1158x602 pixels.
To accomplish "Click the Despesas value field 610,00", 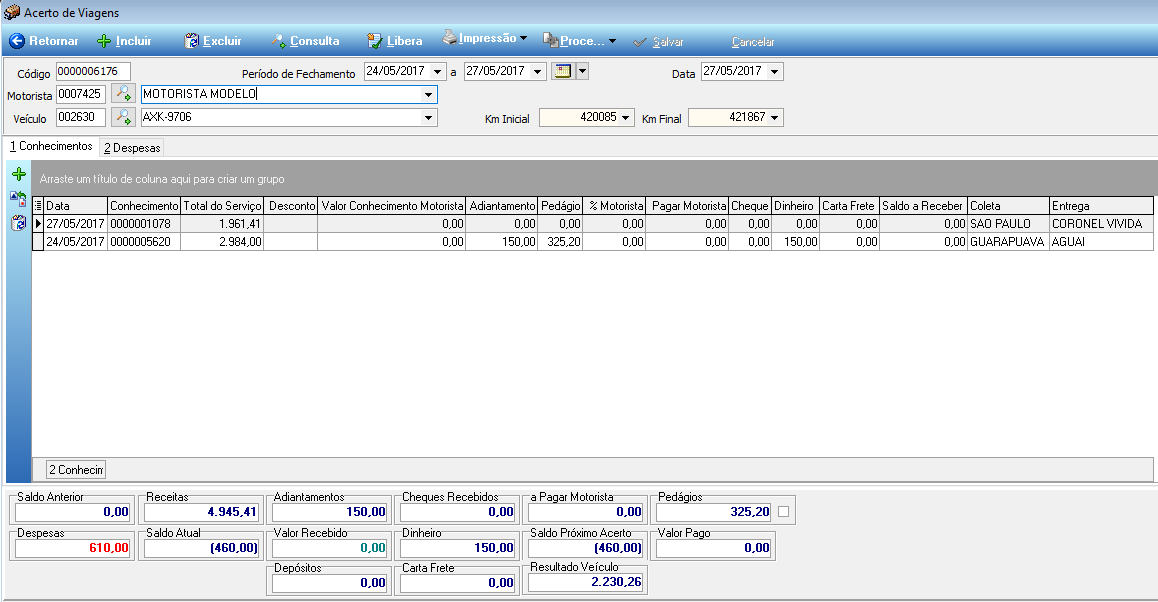I will [x=73, y=548].
